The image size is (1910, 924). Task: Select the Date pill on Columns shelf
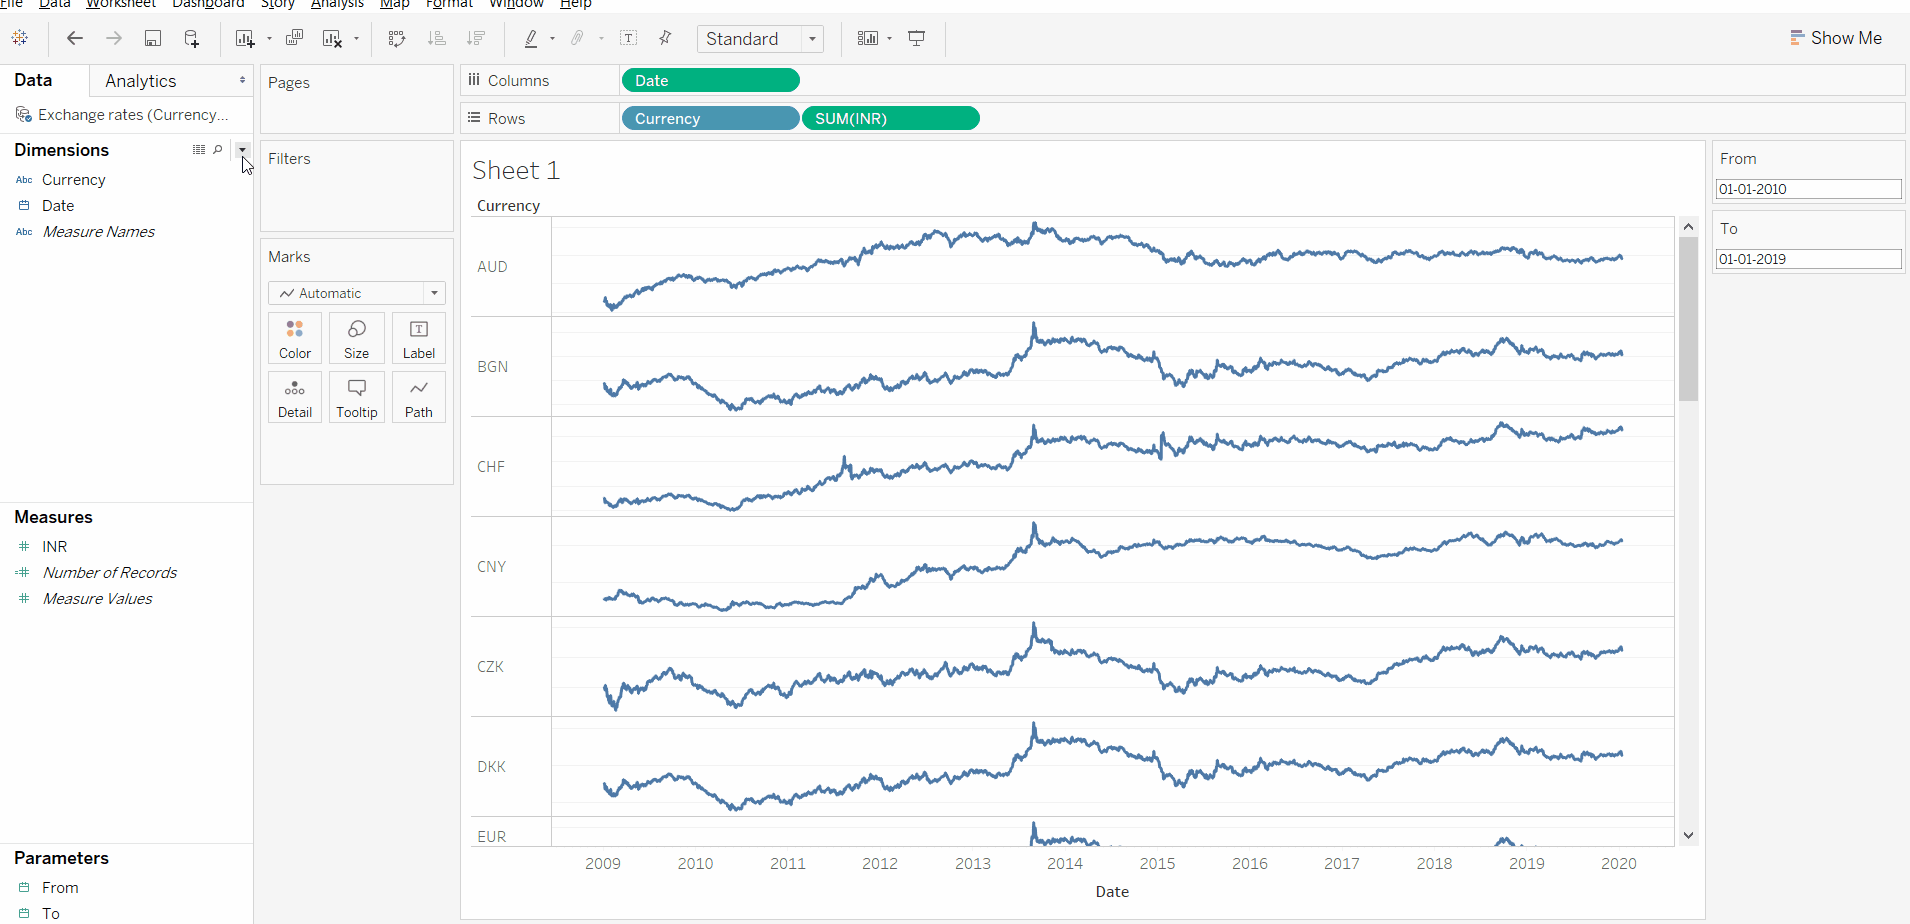click(710, 81)
